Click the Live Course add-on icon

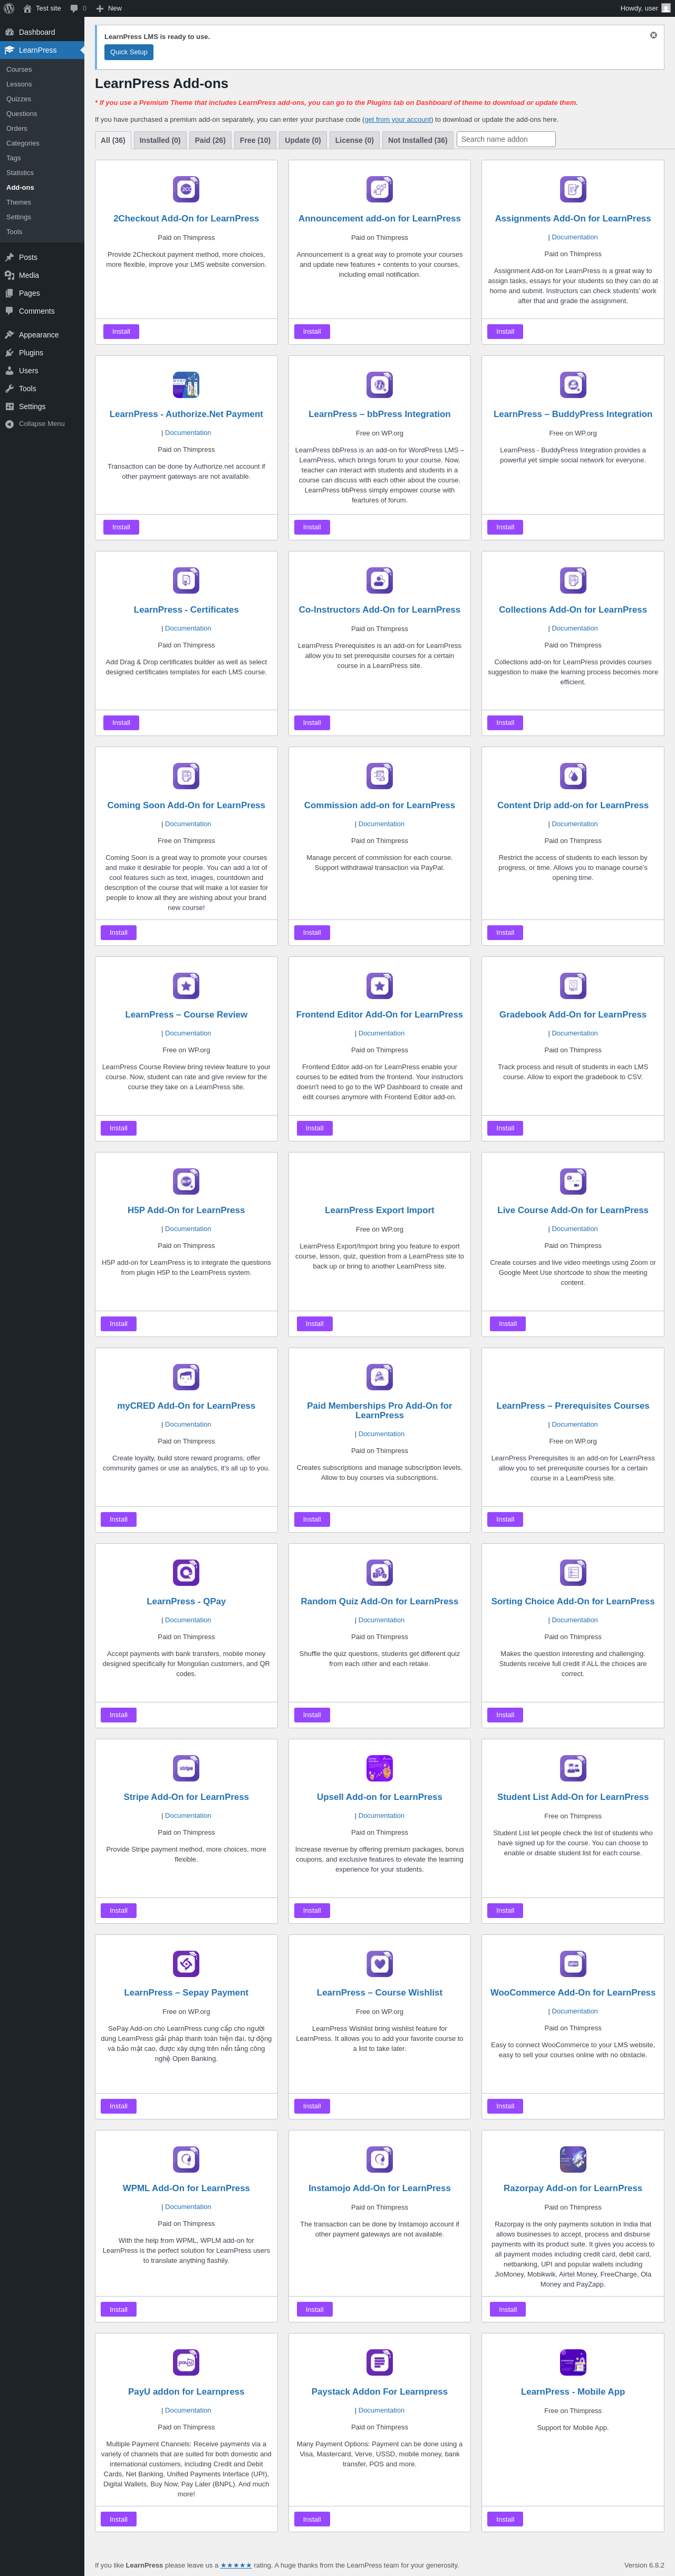[x=573, y=1181]
